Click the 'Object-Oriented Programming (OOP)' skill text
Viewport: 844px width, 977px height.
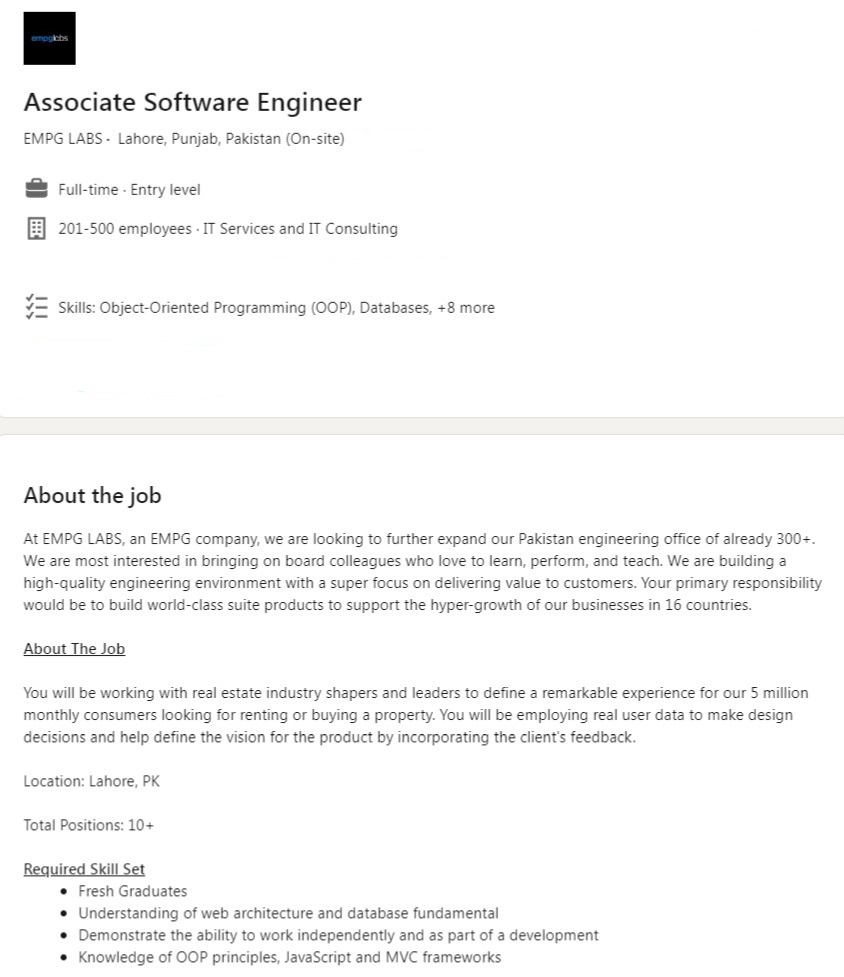coord(225,308)
